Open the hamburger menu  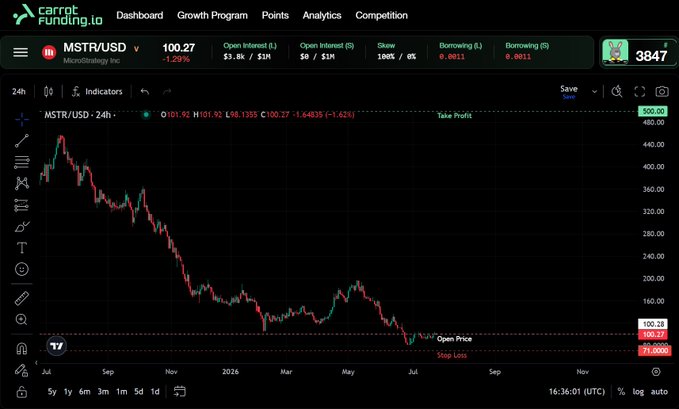[x=20, y=52]
